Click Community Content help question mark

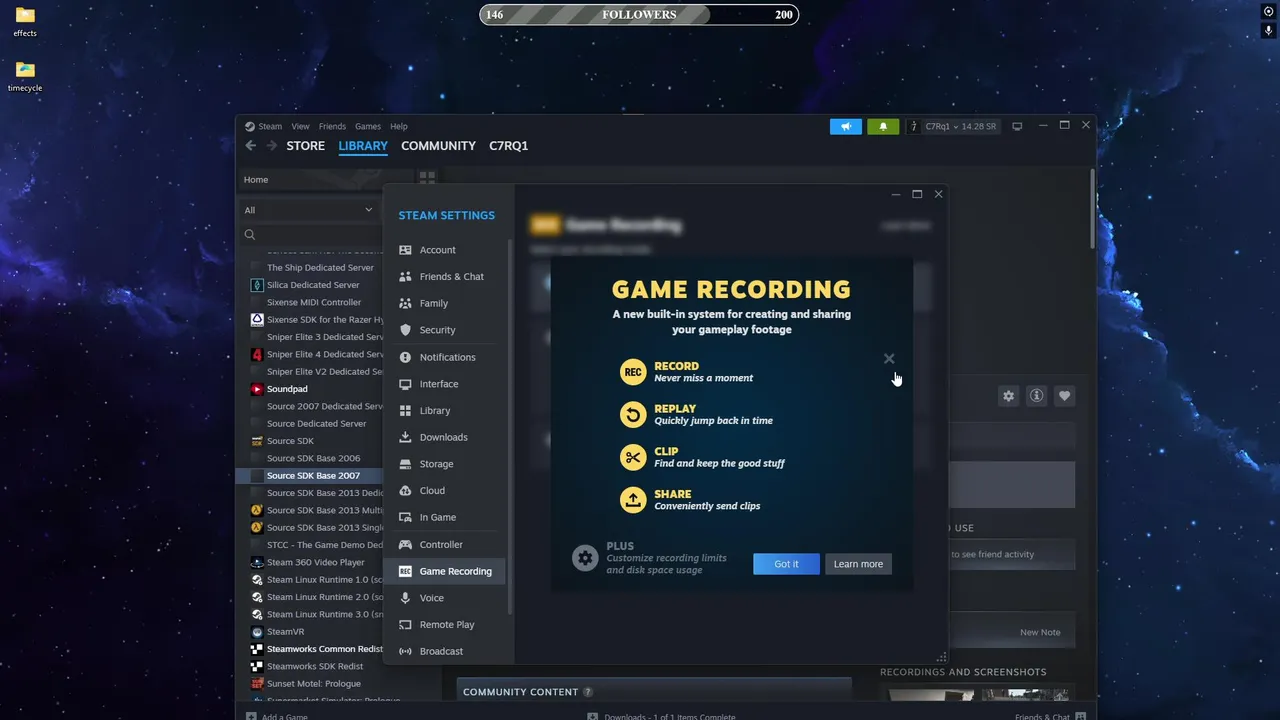coord(588,692)
